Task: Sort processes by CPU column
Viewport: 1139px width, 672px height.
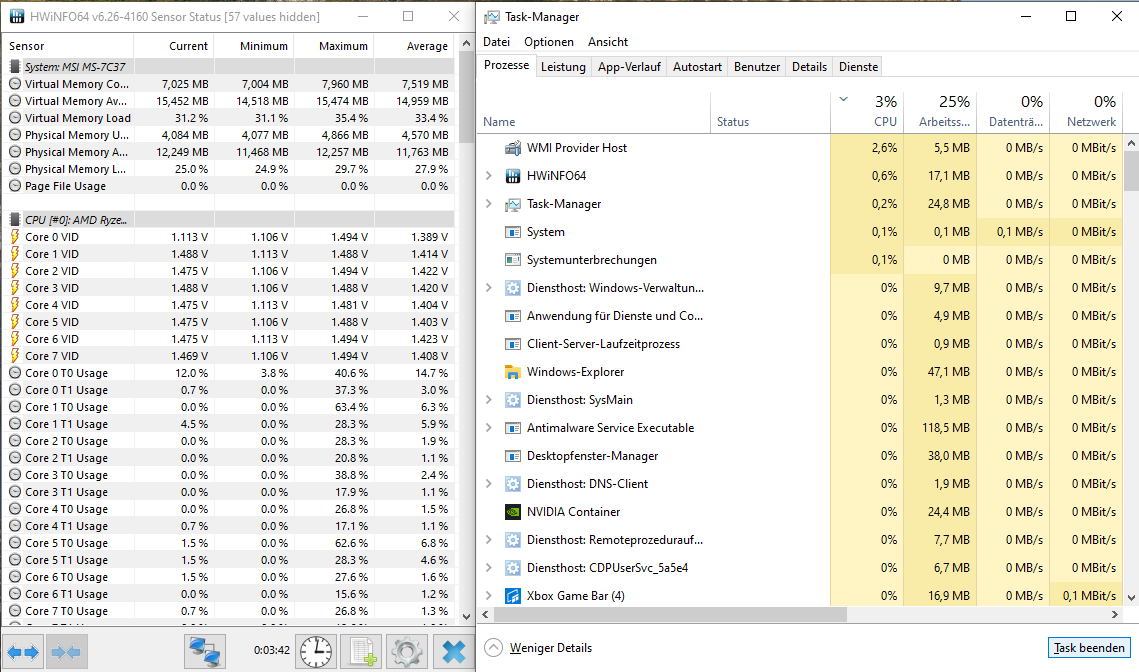Action: (867, 112)
